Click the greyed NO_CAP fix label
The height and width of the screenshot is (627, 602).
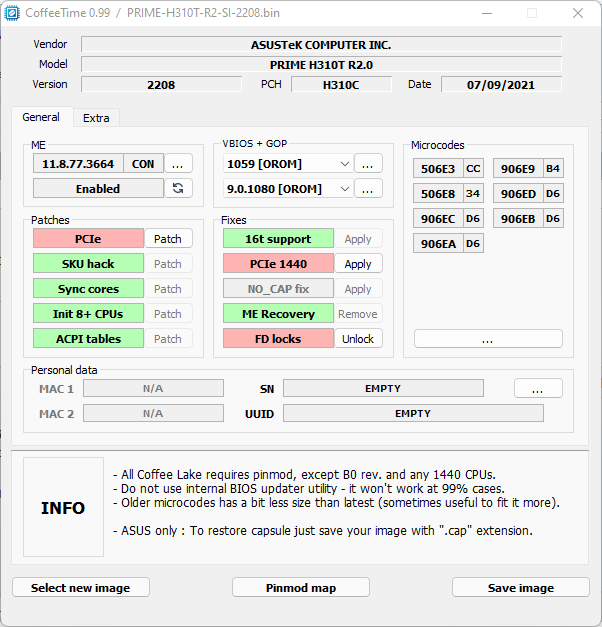pyautogui.click(x=278, y=289)
